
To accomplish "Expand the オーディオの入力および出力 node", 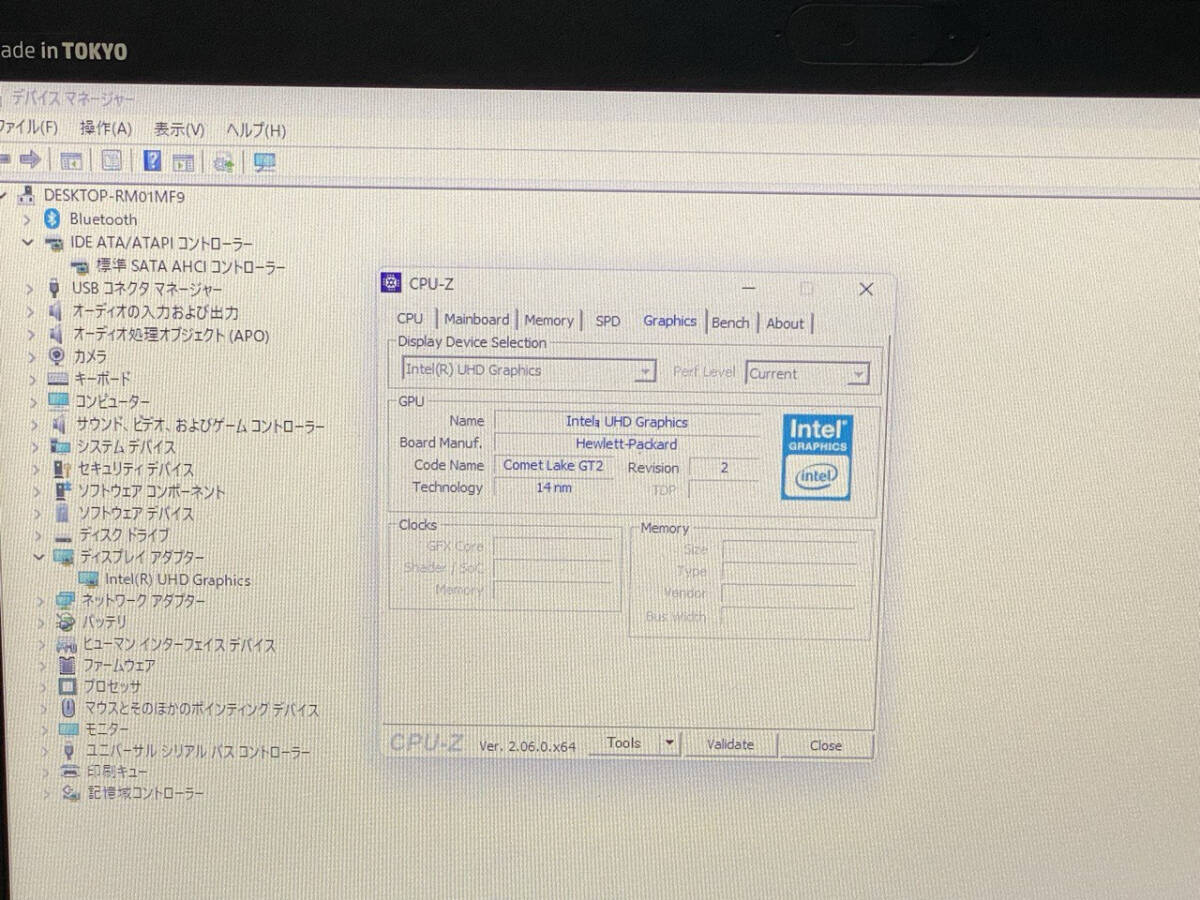I will pyautogui.click(x=32, y=311).
